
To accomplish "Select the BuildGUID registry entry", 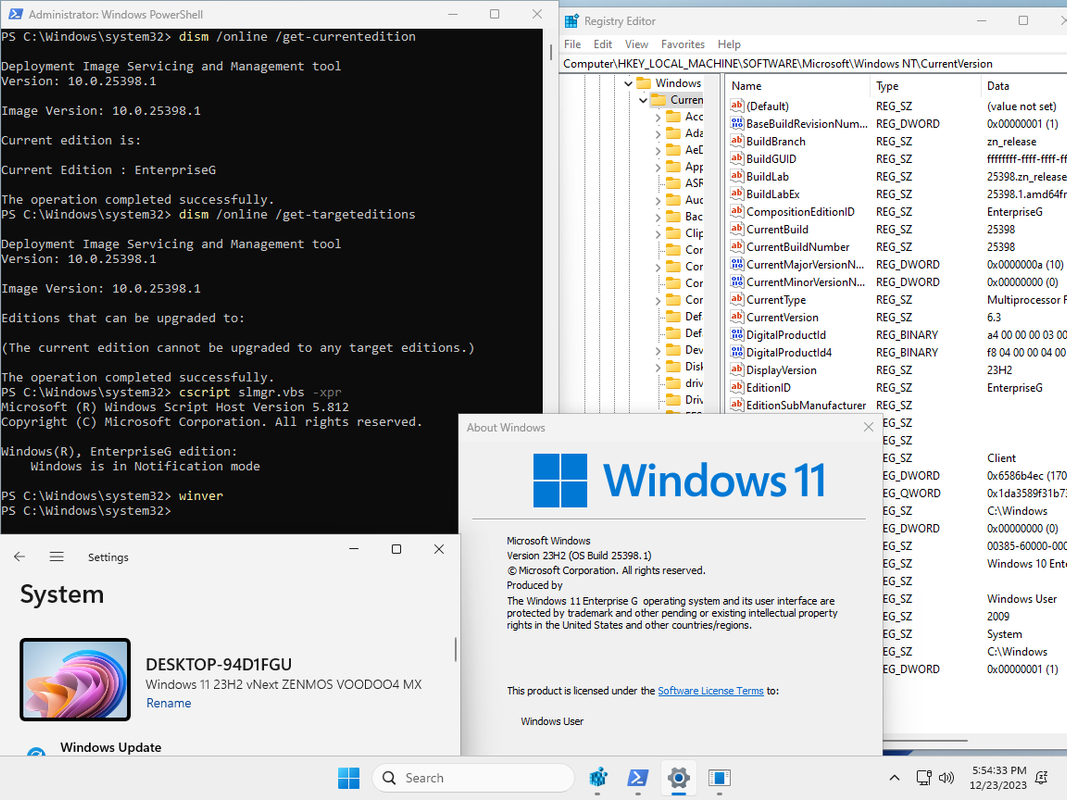I will [x=771, y=159].
